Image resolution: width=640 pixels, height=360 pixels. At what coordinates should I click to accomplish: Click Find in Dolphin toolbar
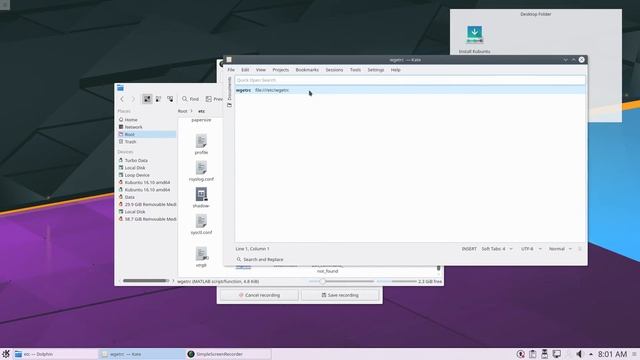(x=190, y=99)
